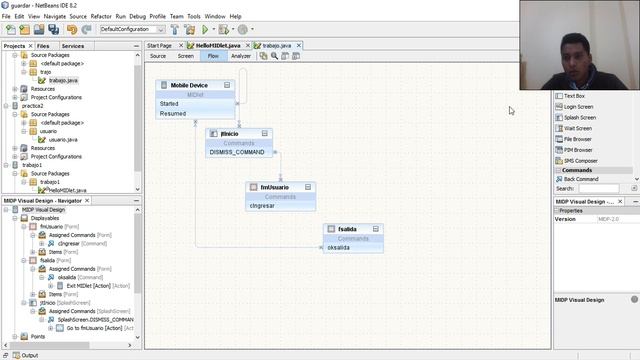Switch to the Flow view

click(x=213, y=56)
